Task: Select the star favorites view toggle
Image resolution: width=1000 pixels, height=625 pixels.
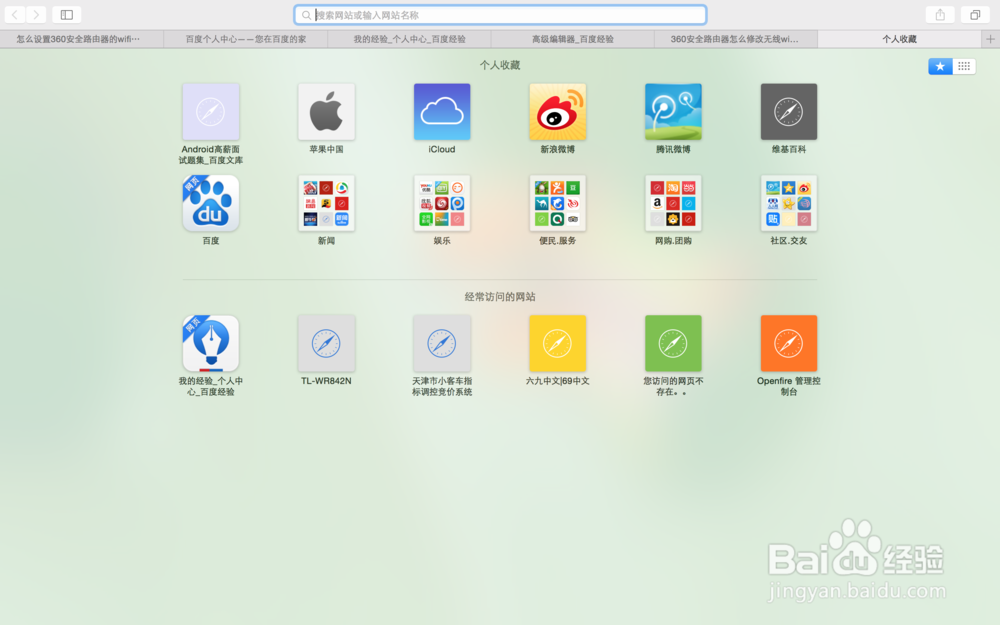Action: [x=940, y=66]
